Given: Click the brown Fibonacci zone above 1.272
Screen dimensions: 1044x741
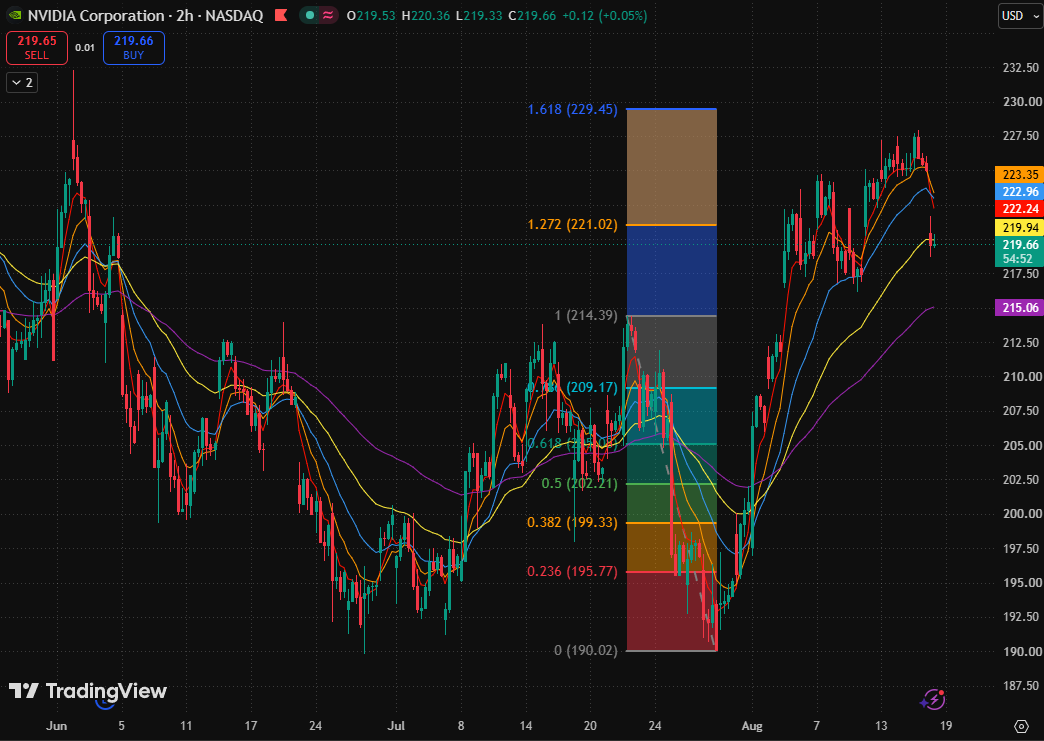Looking at the screenshot, I should (672, 166).
